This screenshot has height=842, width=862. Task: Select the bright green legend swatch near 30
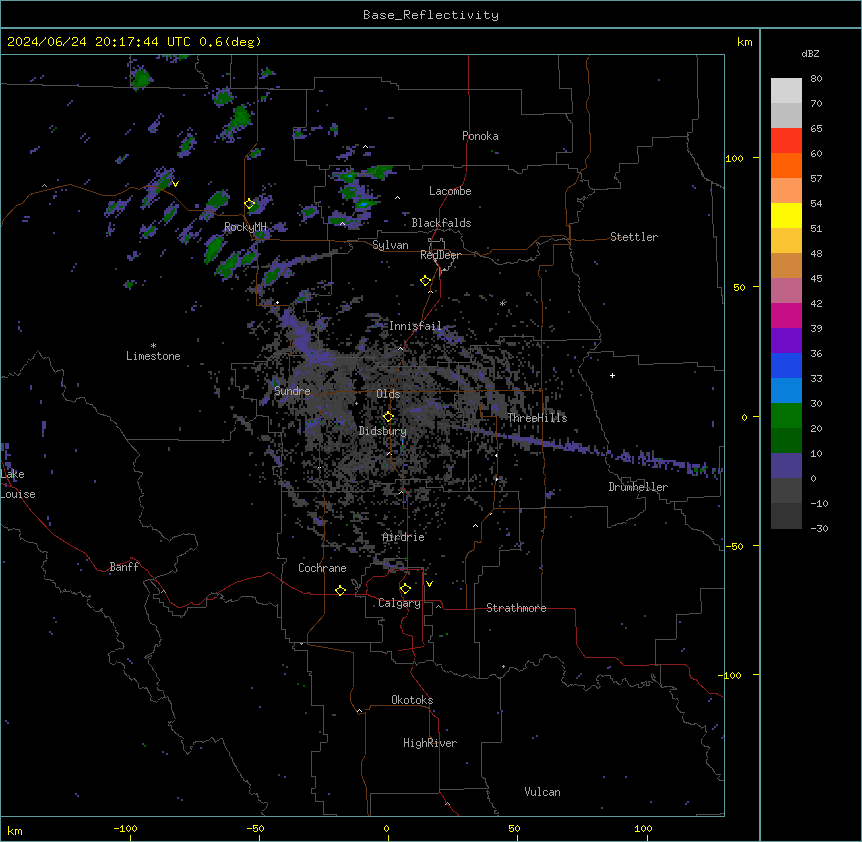(x=786, y=416)
